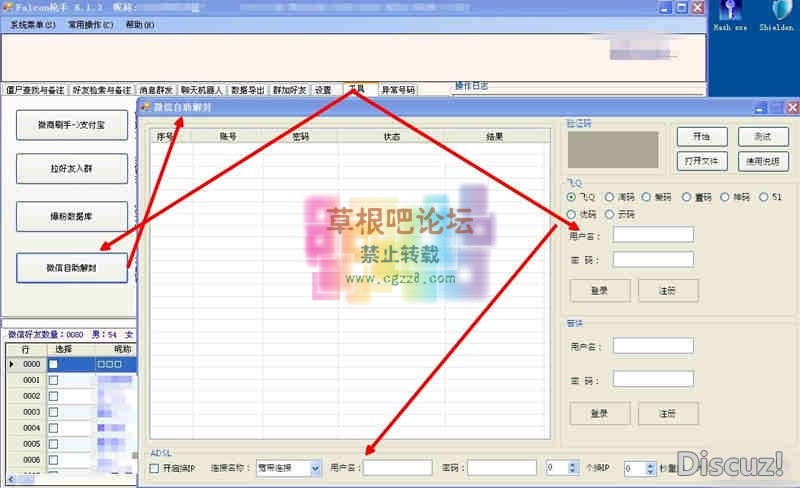Focus the 密码 field in 飞Q panel
The height and width of the screenshot is (488, 800).
[653, 259]
